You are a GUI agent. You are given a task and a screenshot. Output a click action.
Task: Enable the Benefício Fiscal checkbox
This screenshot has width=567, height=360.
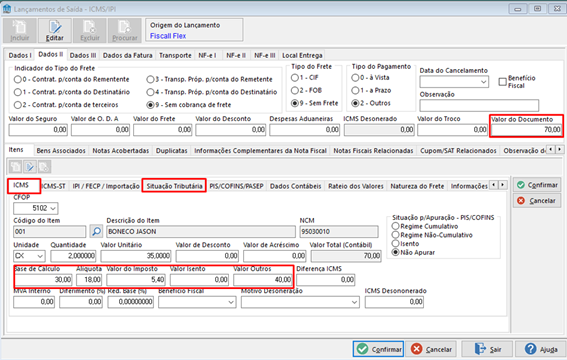502,82
